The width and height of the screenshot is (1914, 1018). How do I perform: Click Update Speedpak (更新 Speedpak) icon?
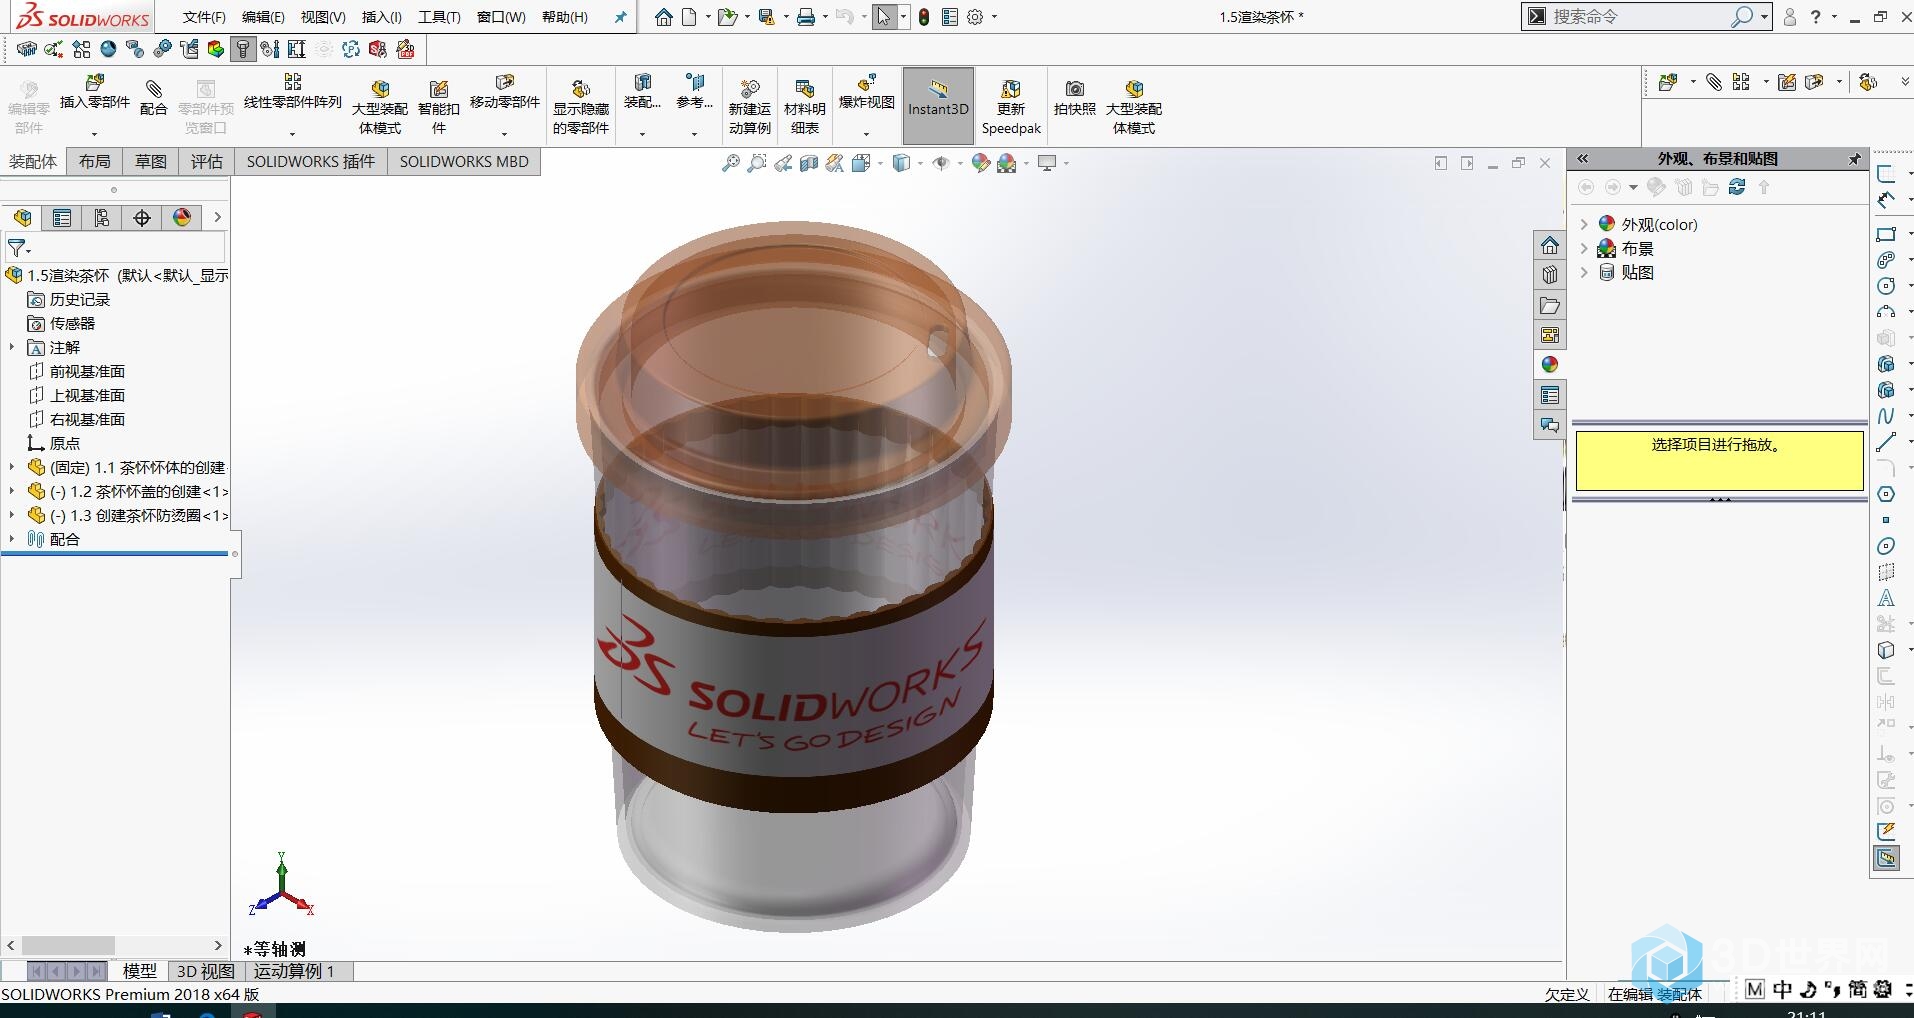tap(1011, 89)
